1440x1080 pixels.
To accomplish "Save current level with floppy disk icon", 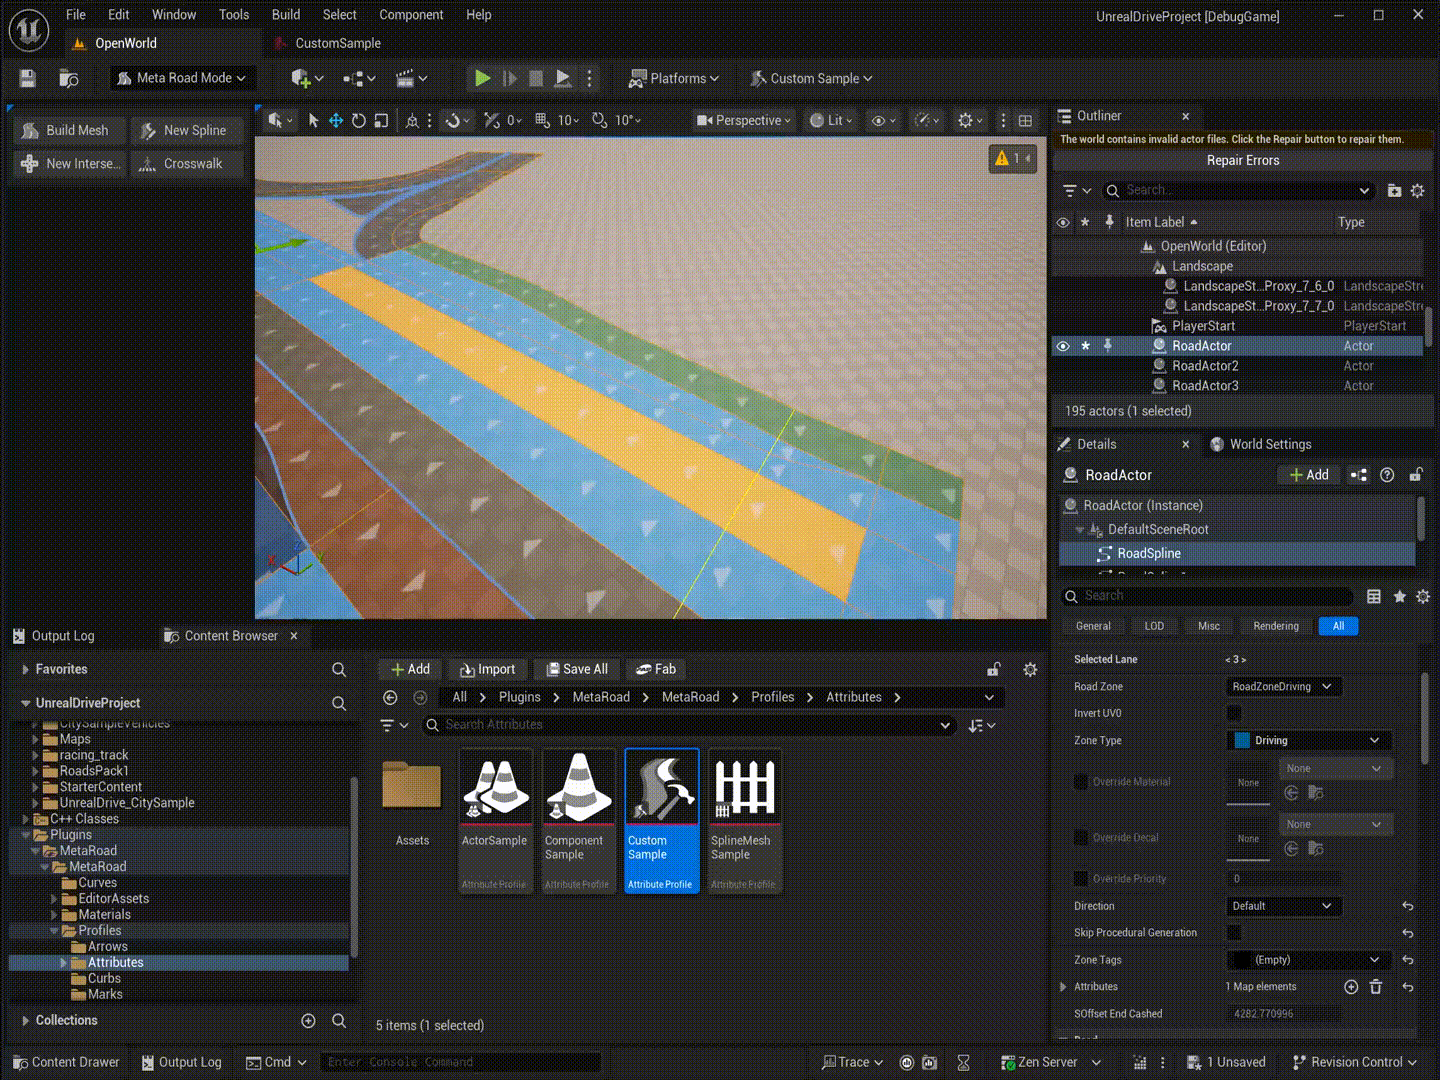I will coord(28,78).
